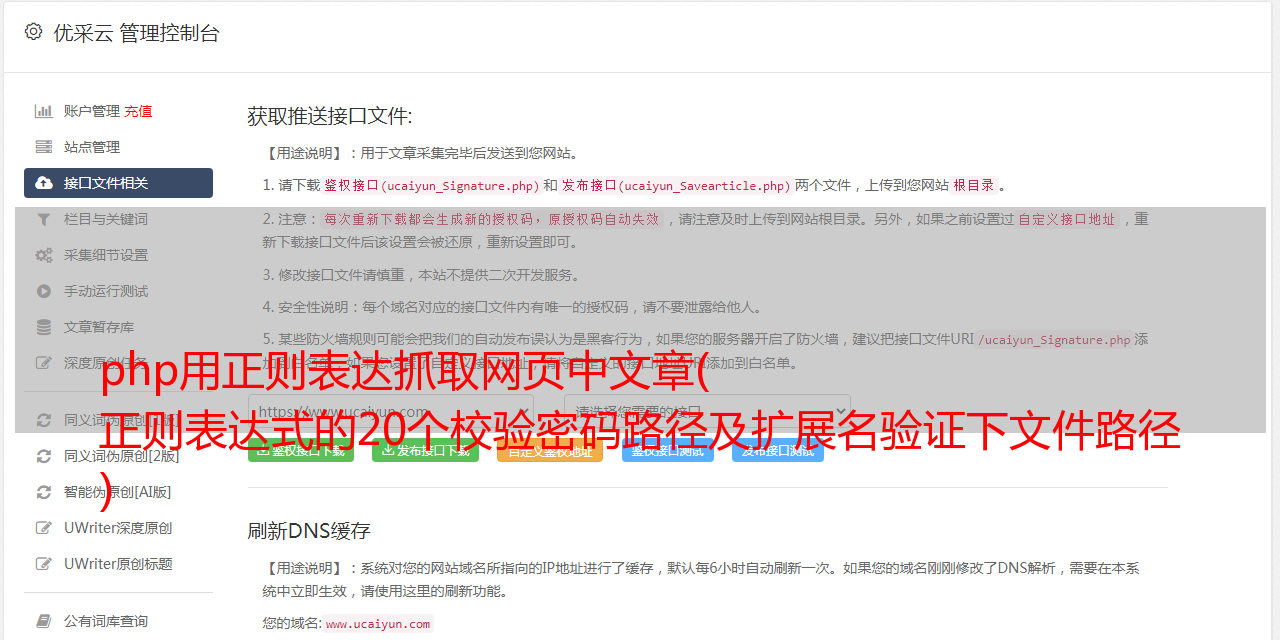Click the orange 自定义鉴权地址 button
Image resolution: width=1280 pixels, height=640 pixels.
point(549,451)
